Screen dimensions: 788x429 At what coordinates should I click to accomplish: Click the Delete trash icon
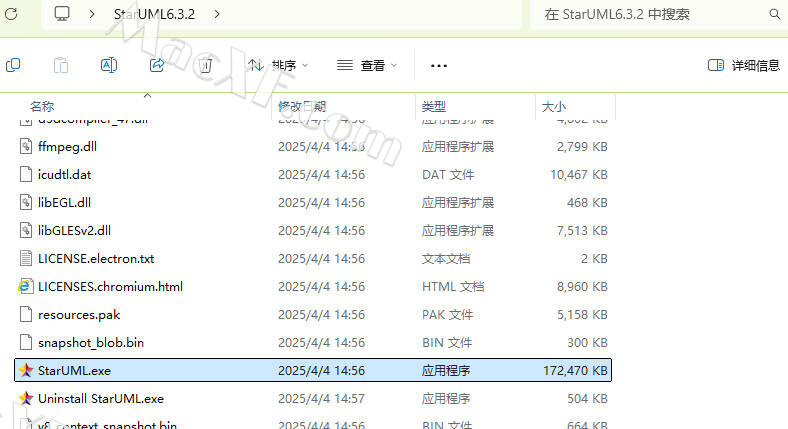(205, 65)
